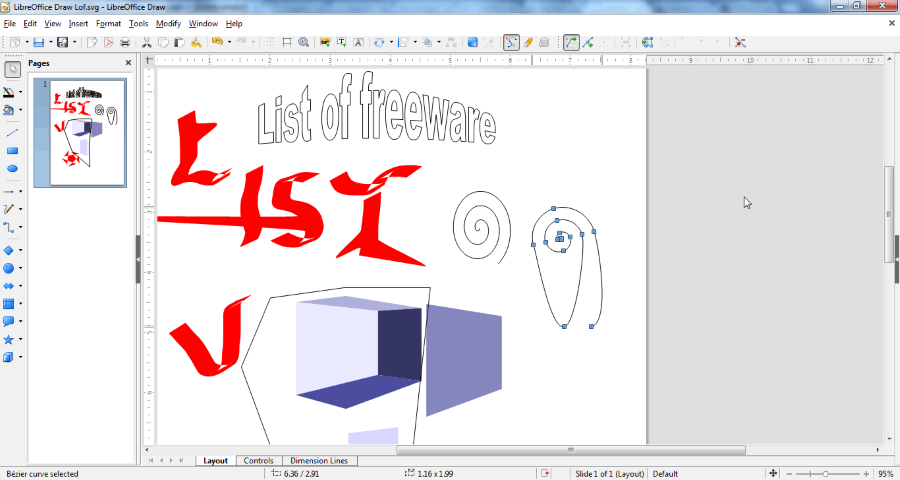The width and height of the screenshot is (900, 480).
Task: Click the zoom slider handle
Action: click(825, 474)
